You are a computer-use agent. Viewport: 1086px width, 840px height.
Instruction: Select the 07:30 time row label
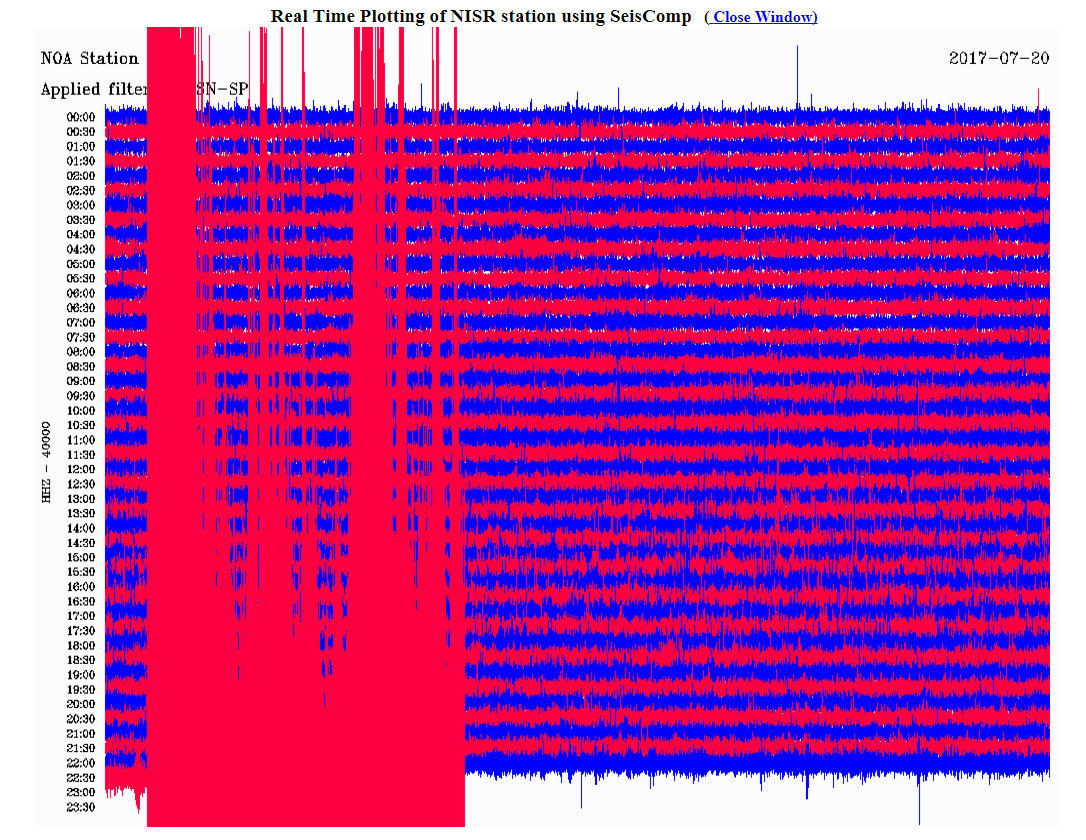tap(81, 337)
